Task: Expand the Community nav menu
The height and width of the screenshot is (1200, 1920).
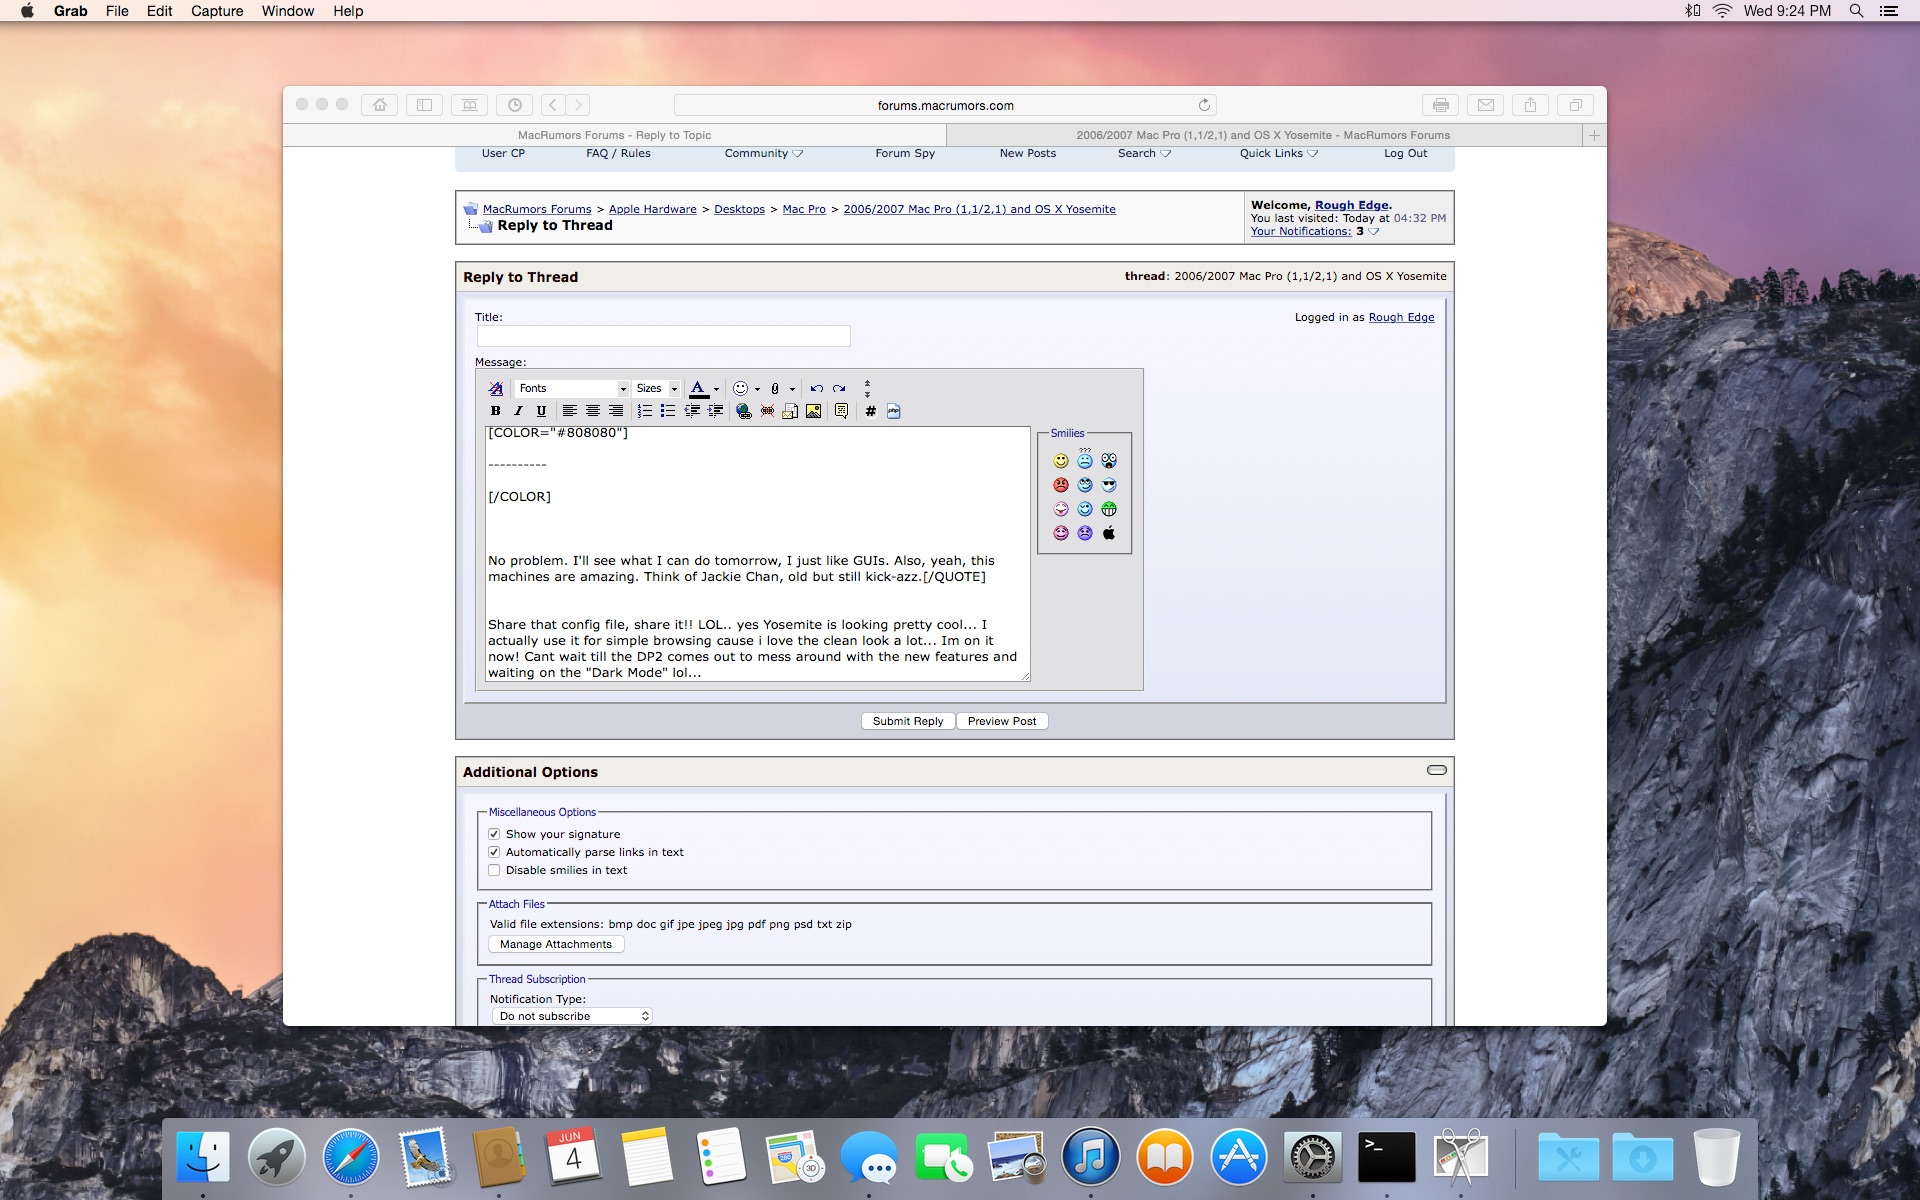Action: 763,154
